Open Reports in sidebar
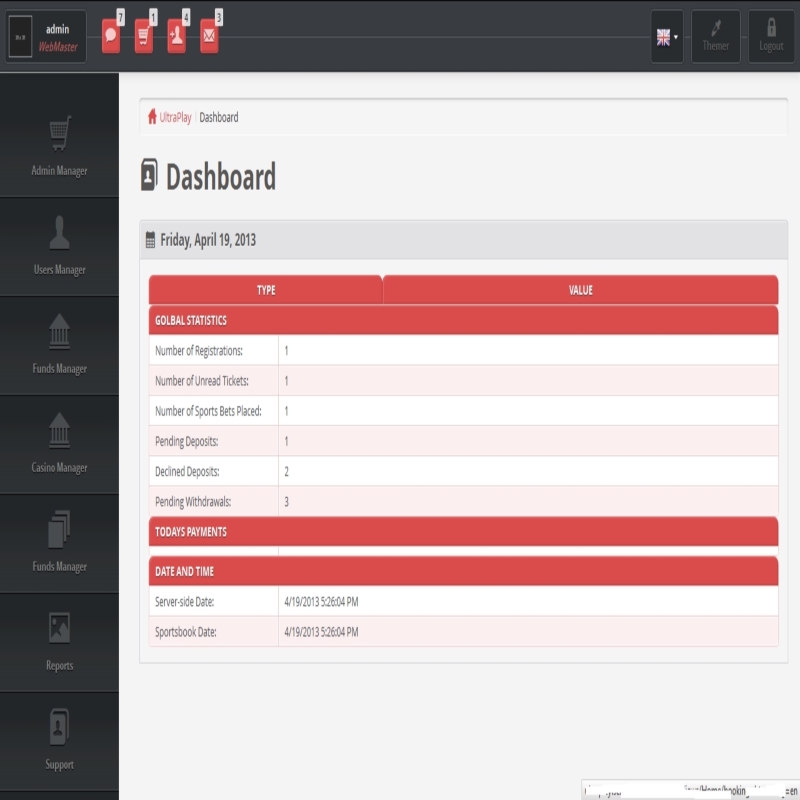 (59, 642)
